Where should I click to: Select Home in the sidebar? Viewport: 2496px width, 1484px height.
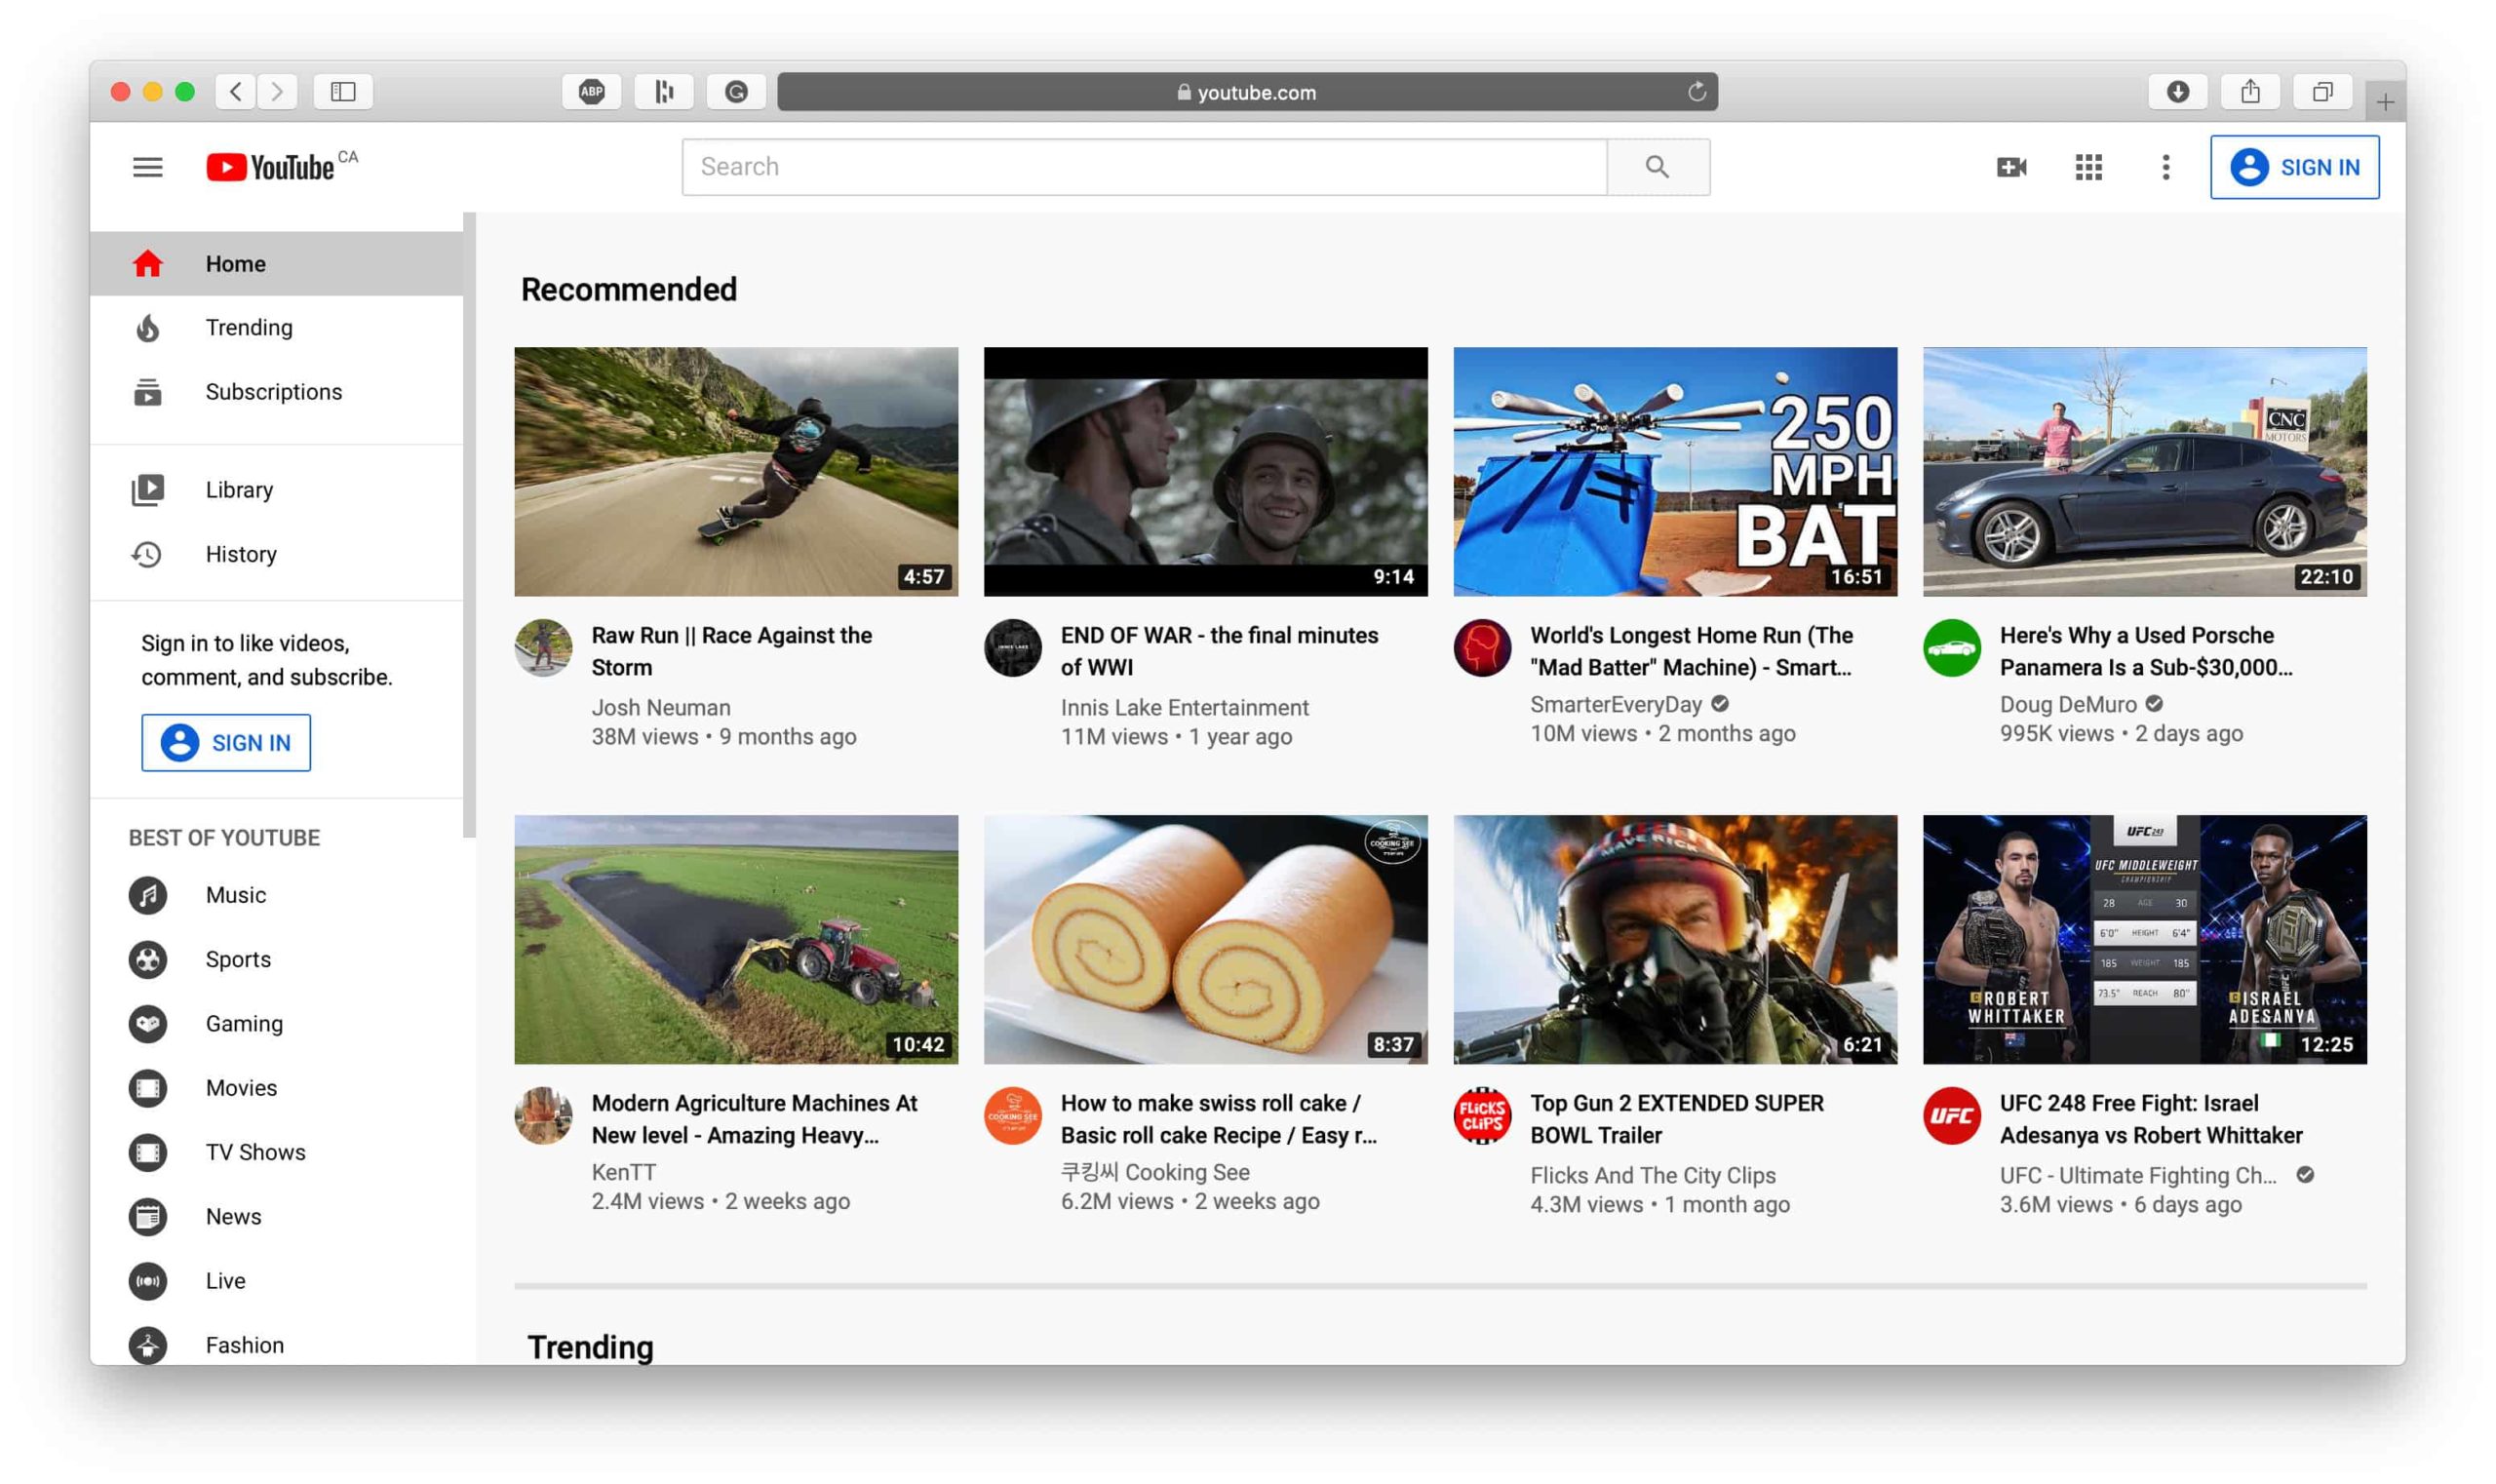point(276,264)
